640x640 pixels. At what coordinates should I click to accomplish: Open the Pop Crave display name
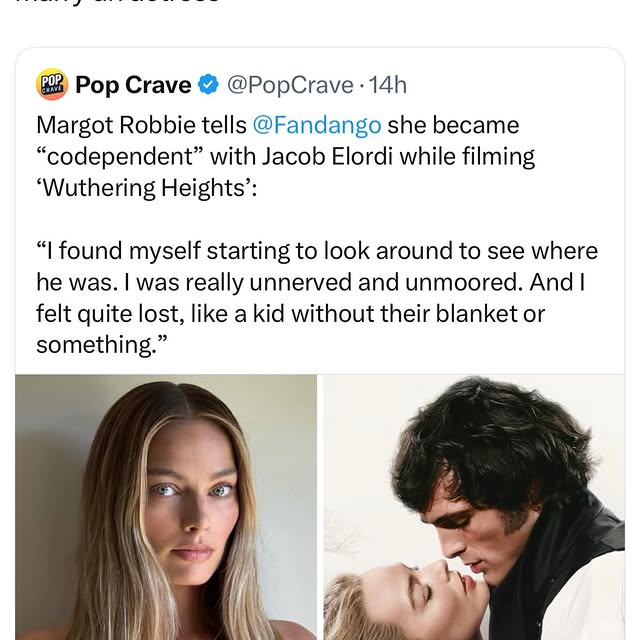133,86
